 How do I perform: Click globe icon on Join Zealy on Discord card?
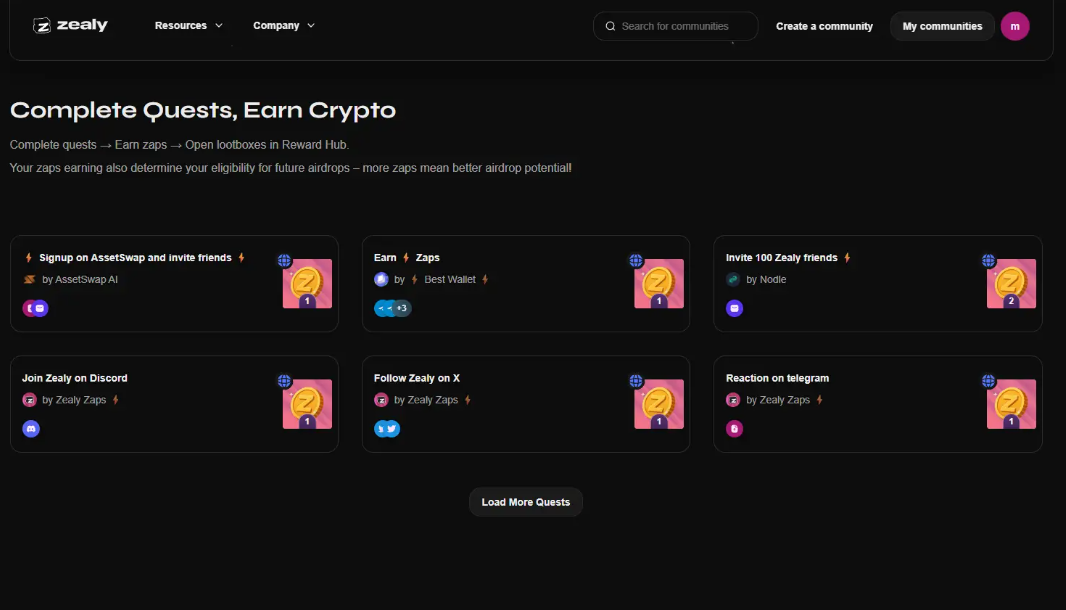coord(284,381)
